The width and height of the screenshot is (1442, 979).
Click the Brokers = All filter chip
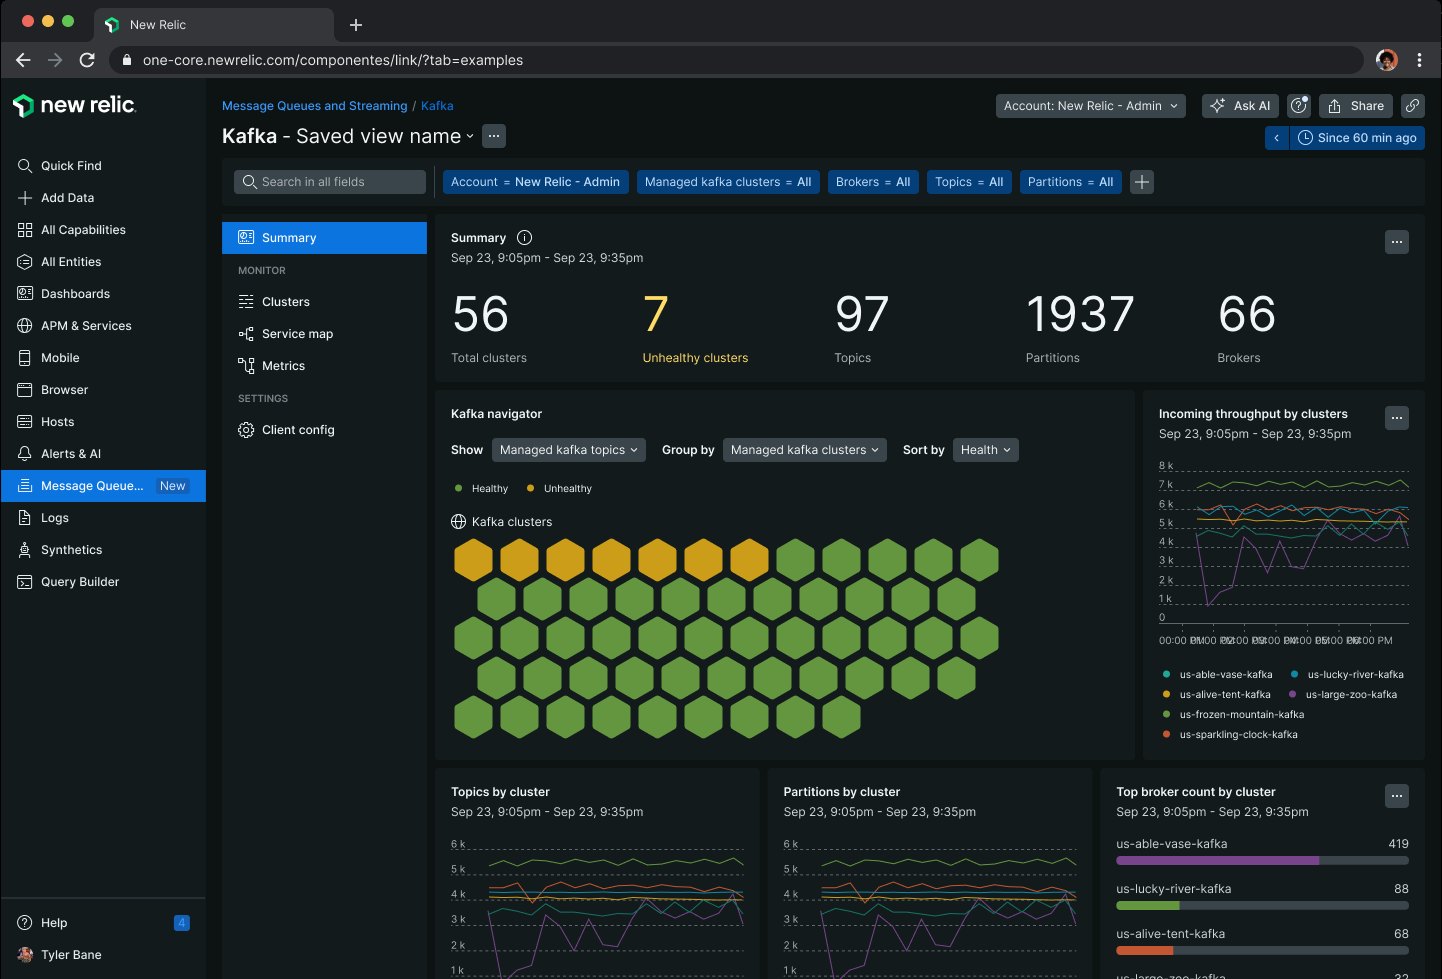click(873, 182)
